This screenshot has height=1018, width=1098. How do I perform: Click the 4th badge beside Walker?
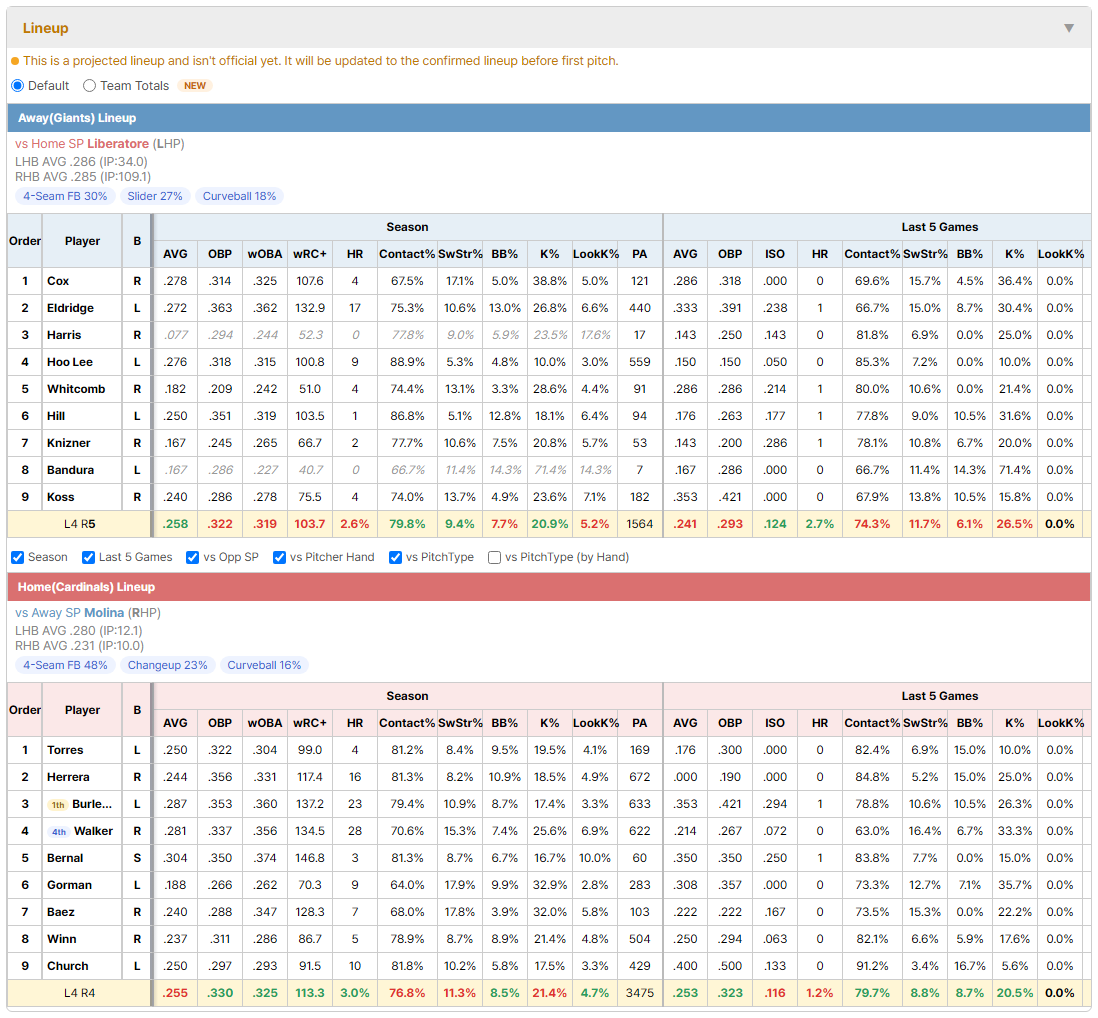[x=59, y=832]
